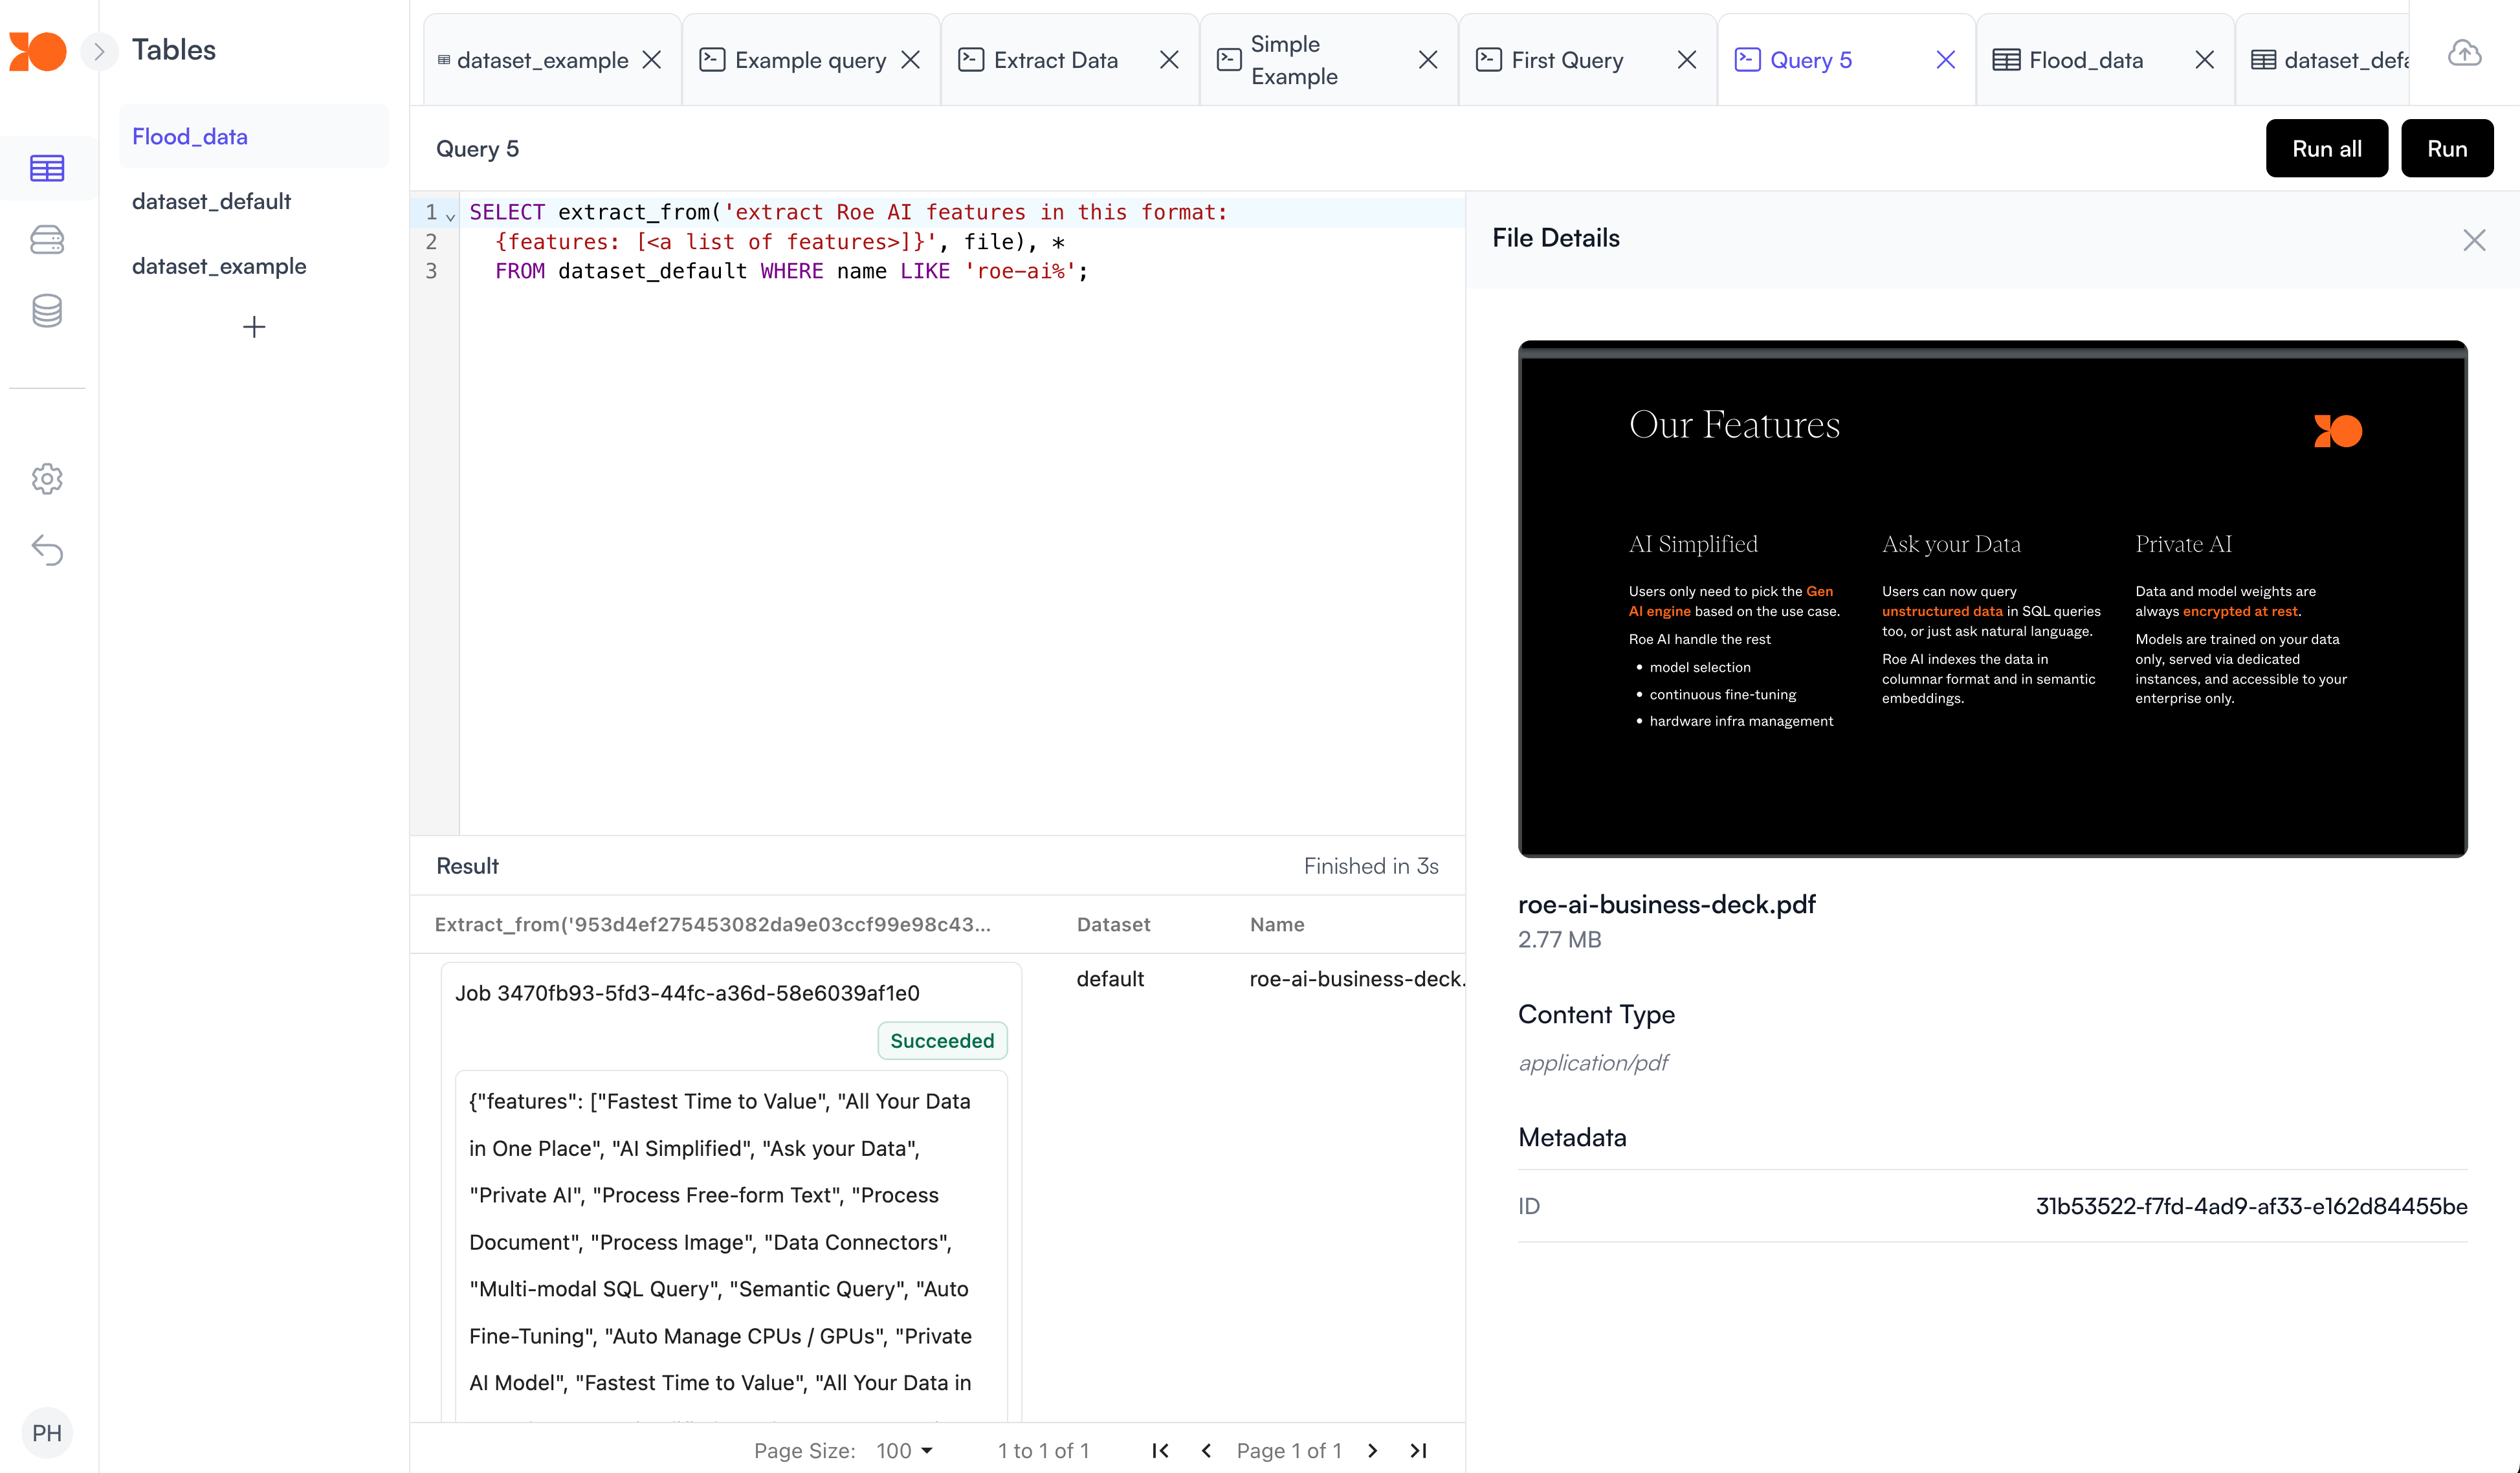The width and height of the screenshot is (2520, 1473).
Task: Switch to the Extract Data tab
Action: point(1055,60)
